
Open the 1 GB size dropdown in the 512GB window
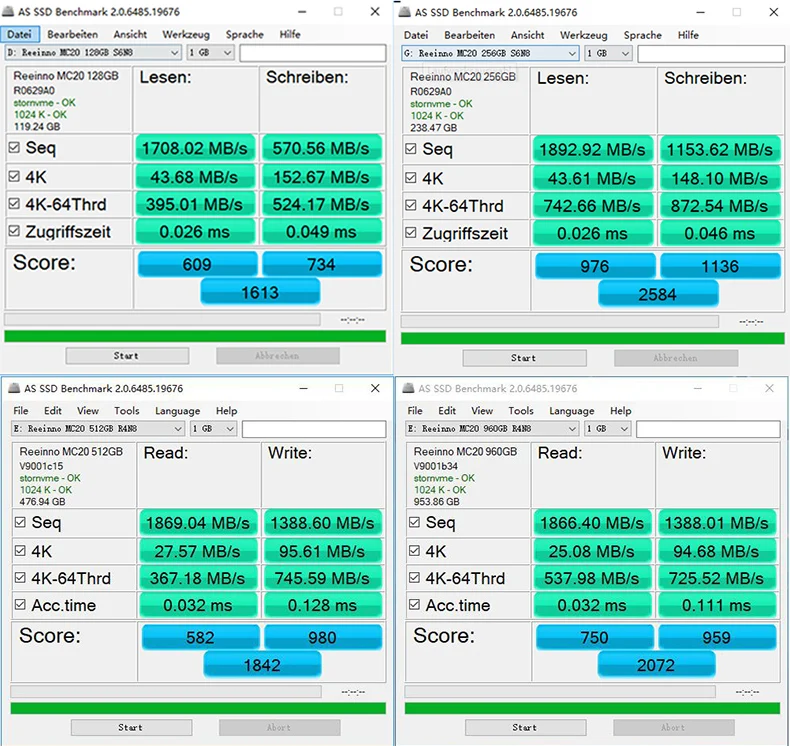[213, 429]
